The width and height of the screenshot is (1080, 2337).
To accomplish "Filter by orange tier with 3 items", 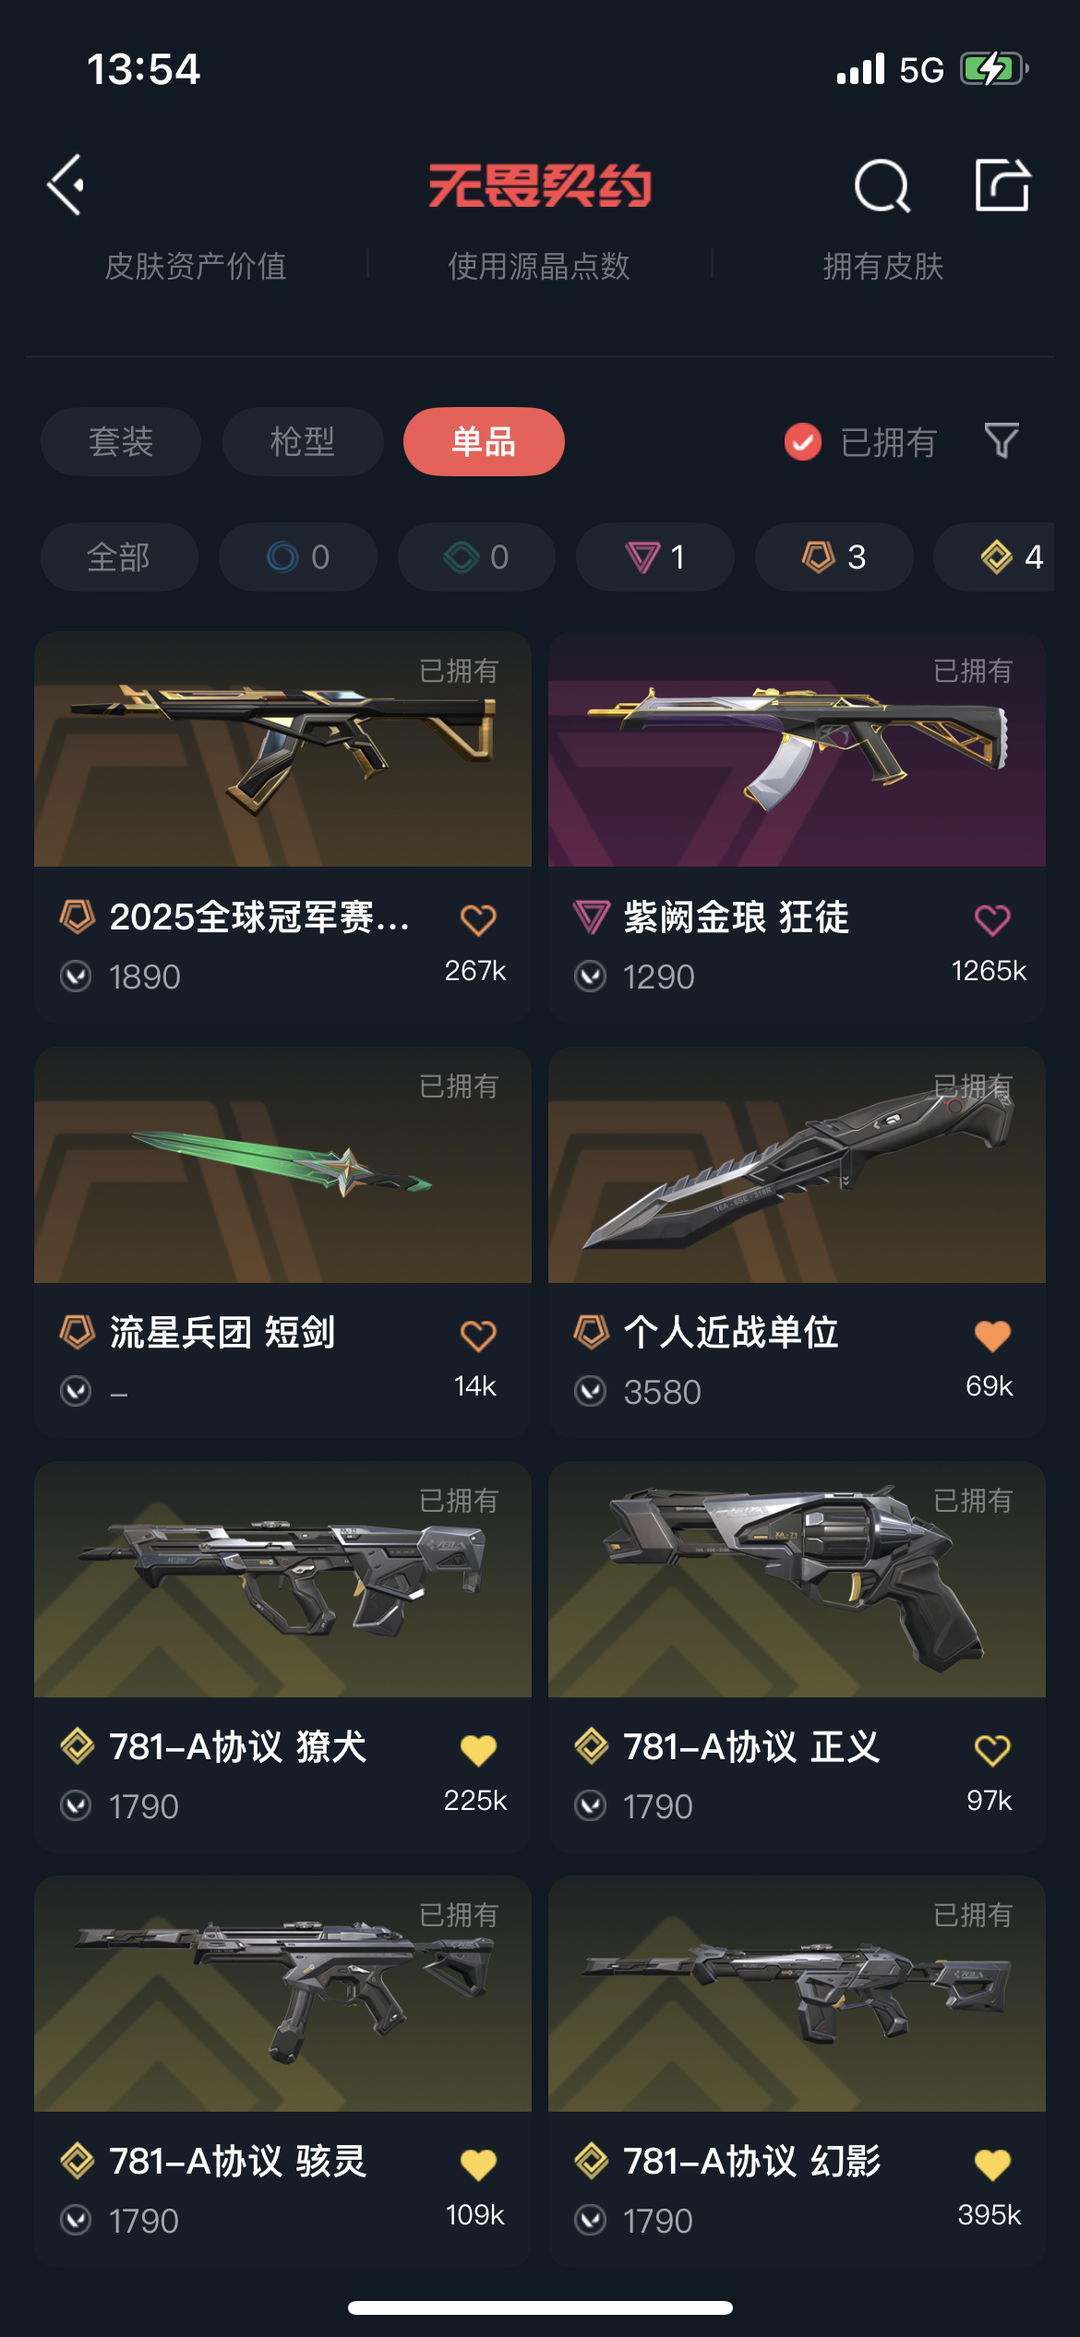I will pyautogui.click(x=834, y=557).
